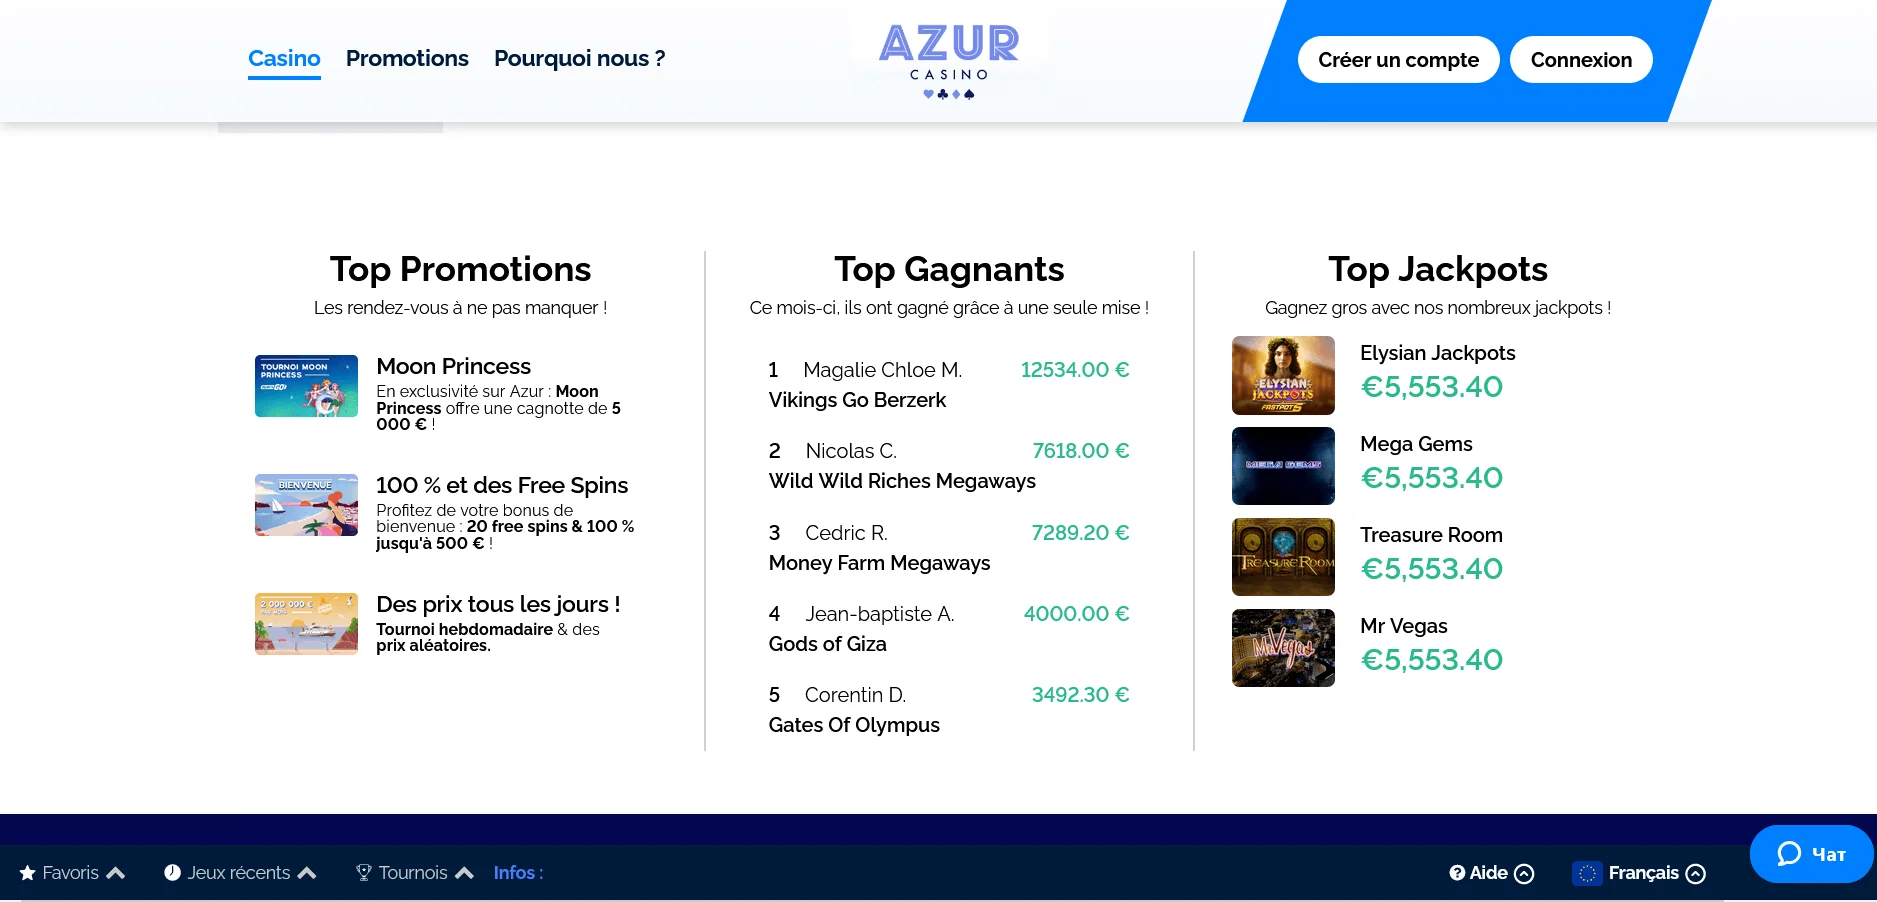Click the winner name Cedric R.
Viewport: 1877px width, 902px height.
(x=846, y=533)
